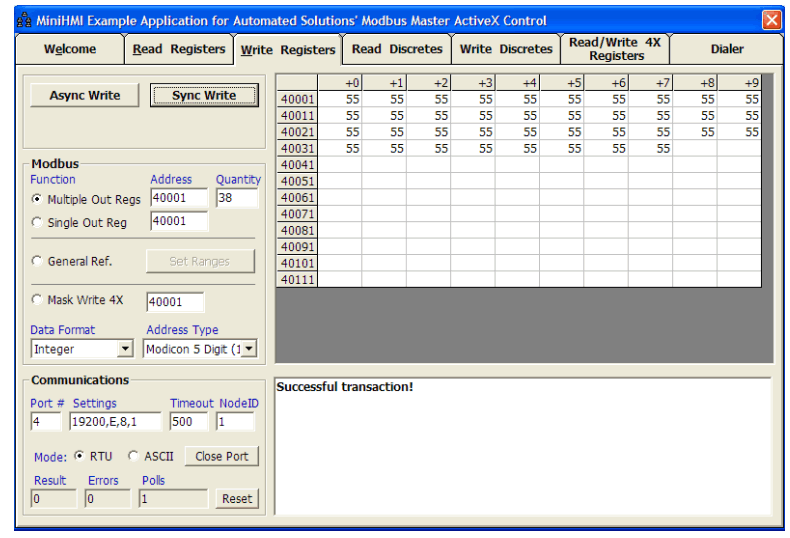The image size is (790, 538).
Task: Click the disabled Set Ranges button
Action: 200,261
